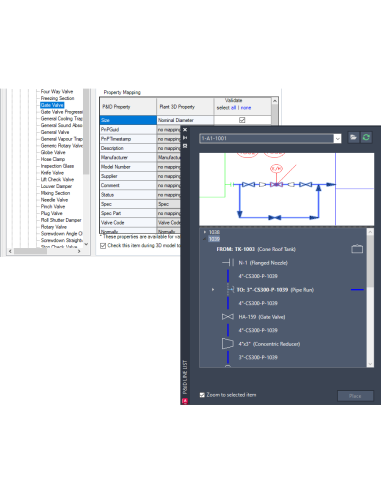381x492 pixels.
Task: Click the flanged nozzle symbol for N-1
Action: (x=228, y=263)
